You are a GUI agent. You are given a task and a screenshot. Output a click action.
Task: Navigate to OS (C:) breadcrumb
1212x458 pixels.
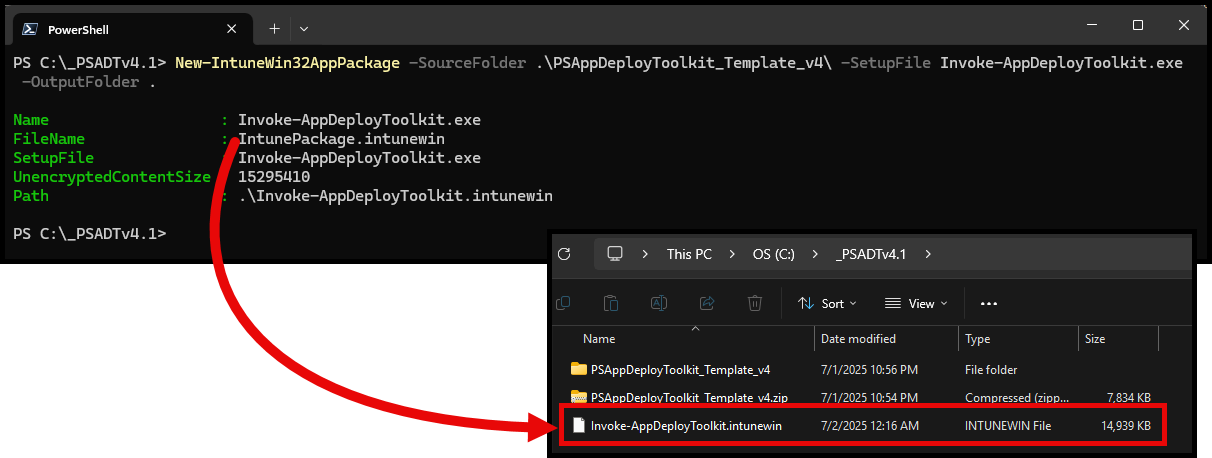(773, 254)
